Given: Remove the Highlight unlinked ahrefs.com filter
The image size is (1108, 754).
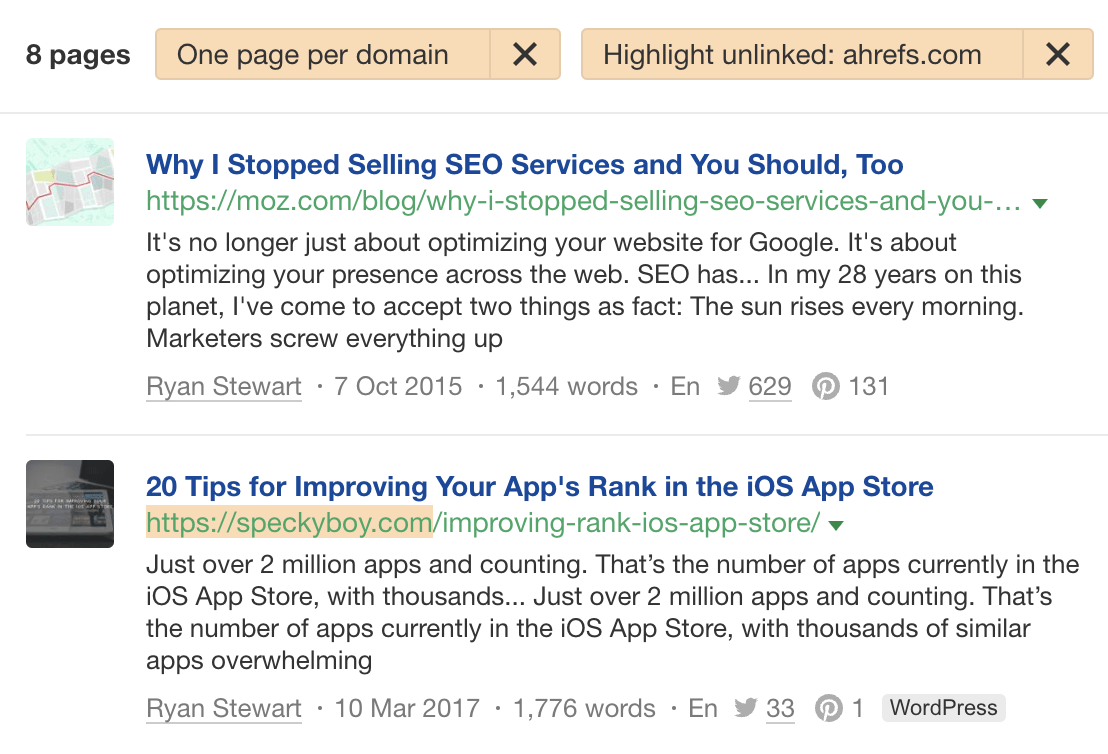Looking at the screenshot, I should point(1058,55).
